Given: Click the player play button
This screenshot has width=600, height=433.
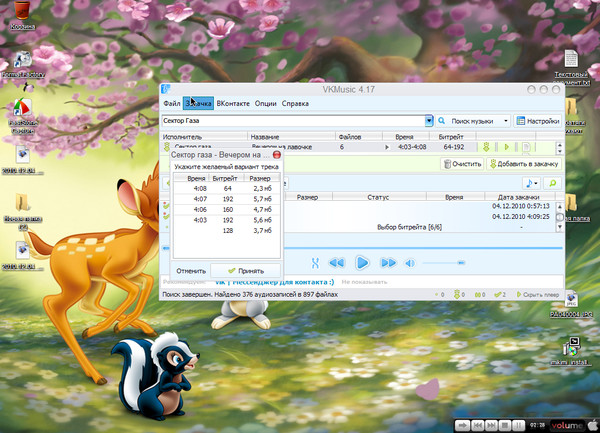Looking at the screenshot, I should tap(362, 263).
